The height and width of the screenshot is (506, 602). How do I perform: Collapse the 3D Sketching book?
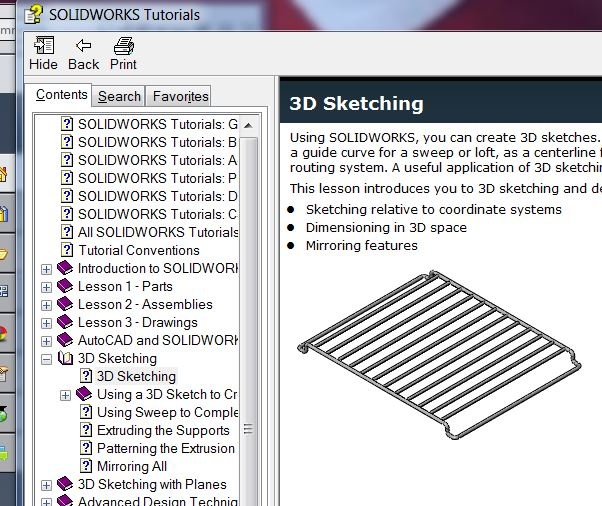[46, 359]
